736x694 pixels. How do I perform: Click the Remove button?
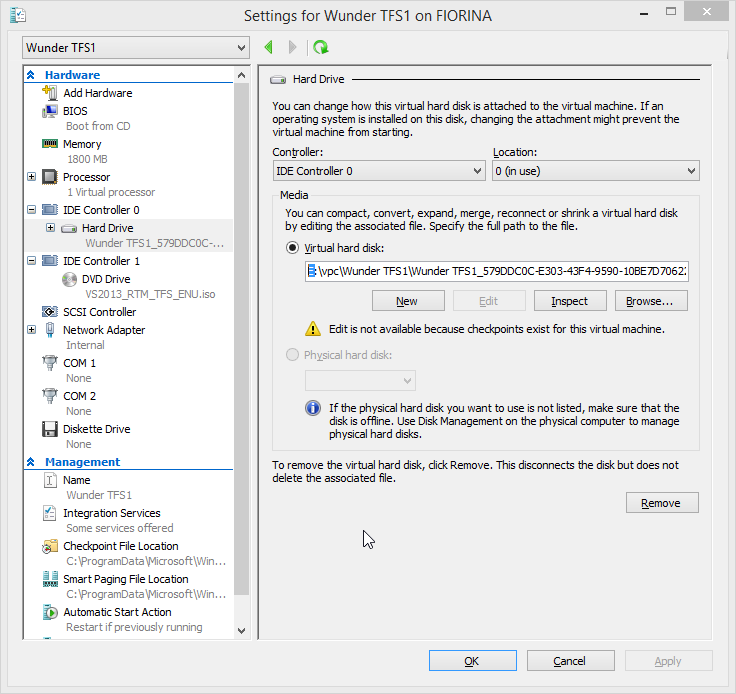coord(662,503)
